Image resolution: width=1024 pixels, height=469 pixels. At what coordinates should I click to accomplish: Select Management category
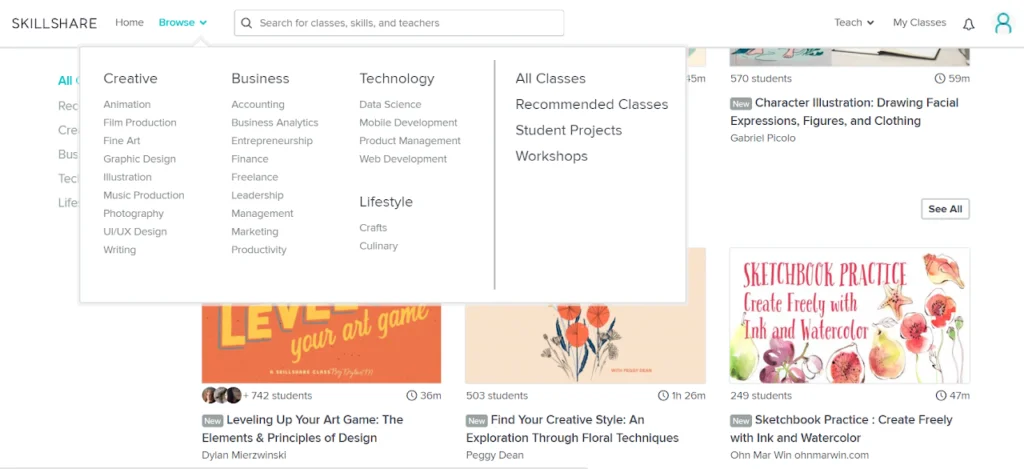click(x=263, y=214)
